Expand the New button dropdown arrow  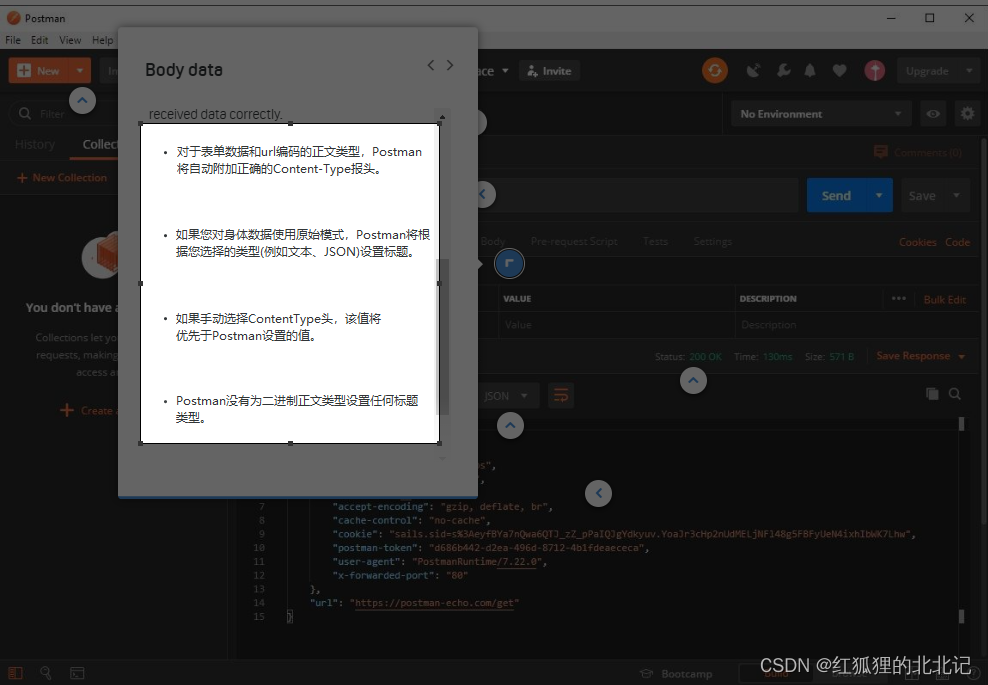coord(80,71)
